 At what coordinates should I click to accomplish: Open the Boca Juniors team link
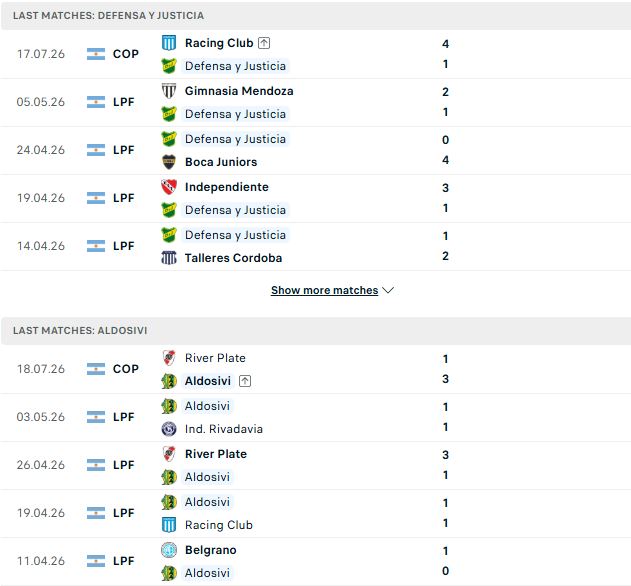221,162
